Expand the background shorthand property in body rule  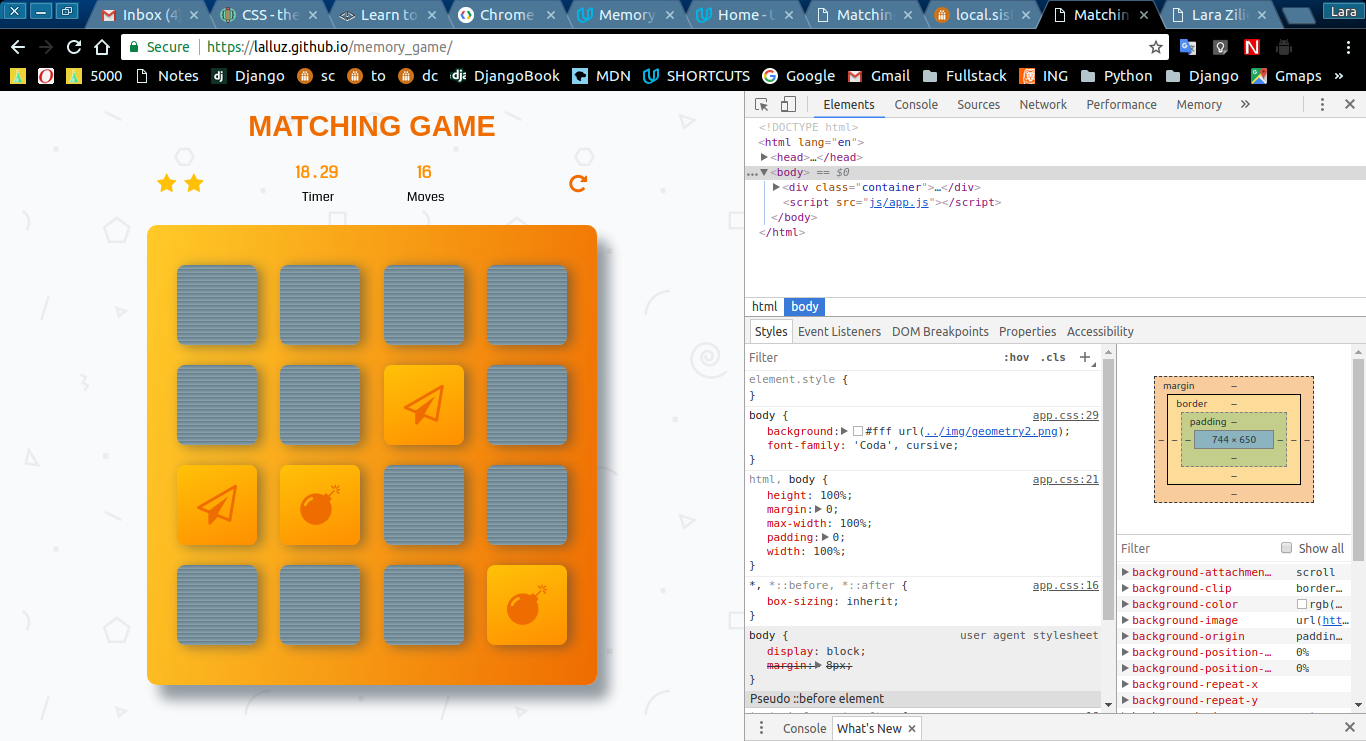point(844,431)
